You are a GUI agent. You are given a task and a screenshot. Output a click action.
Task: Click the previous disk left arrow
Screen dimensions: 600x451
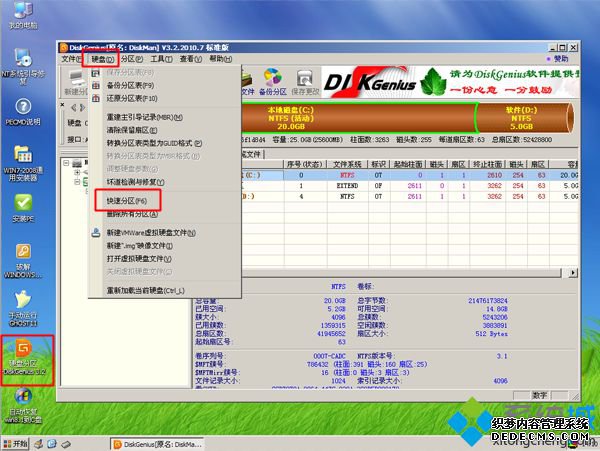[x=74, y=108]
